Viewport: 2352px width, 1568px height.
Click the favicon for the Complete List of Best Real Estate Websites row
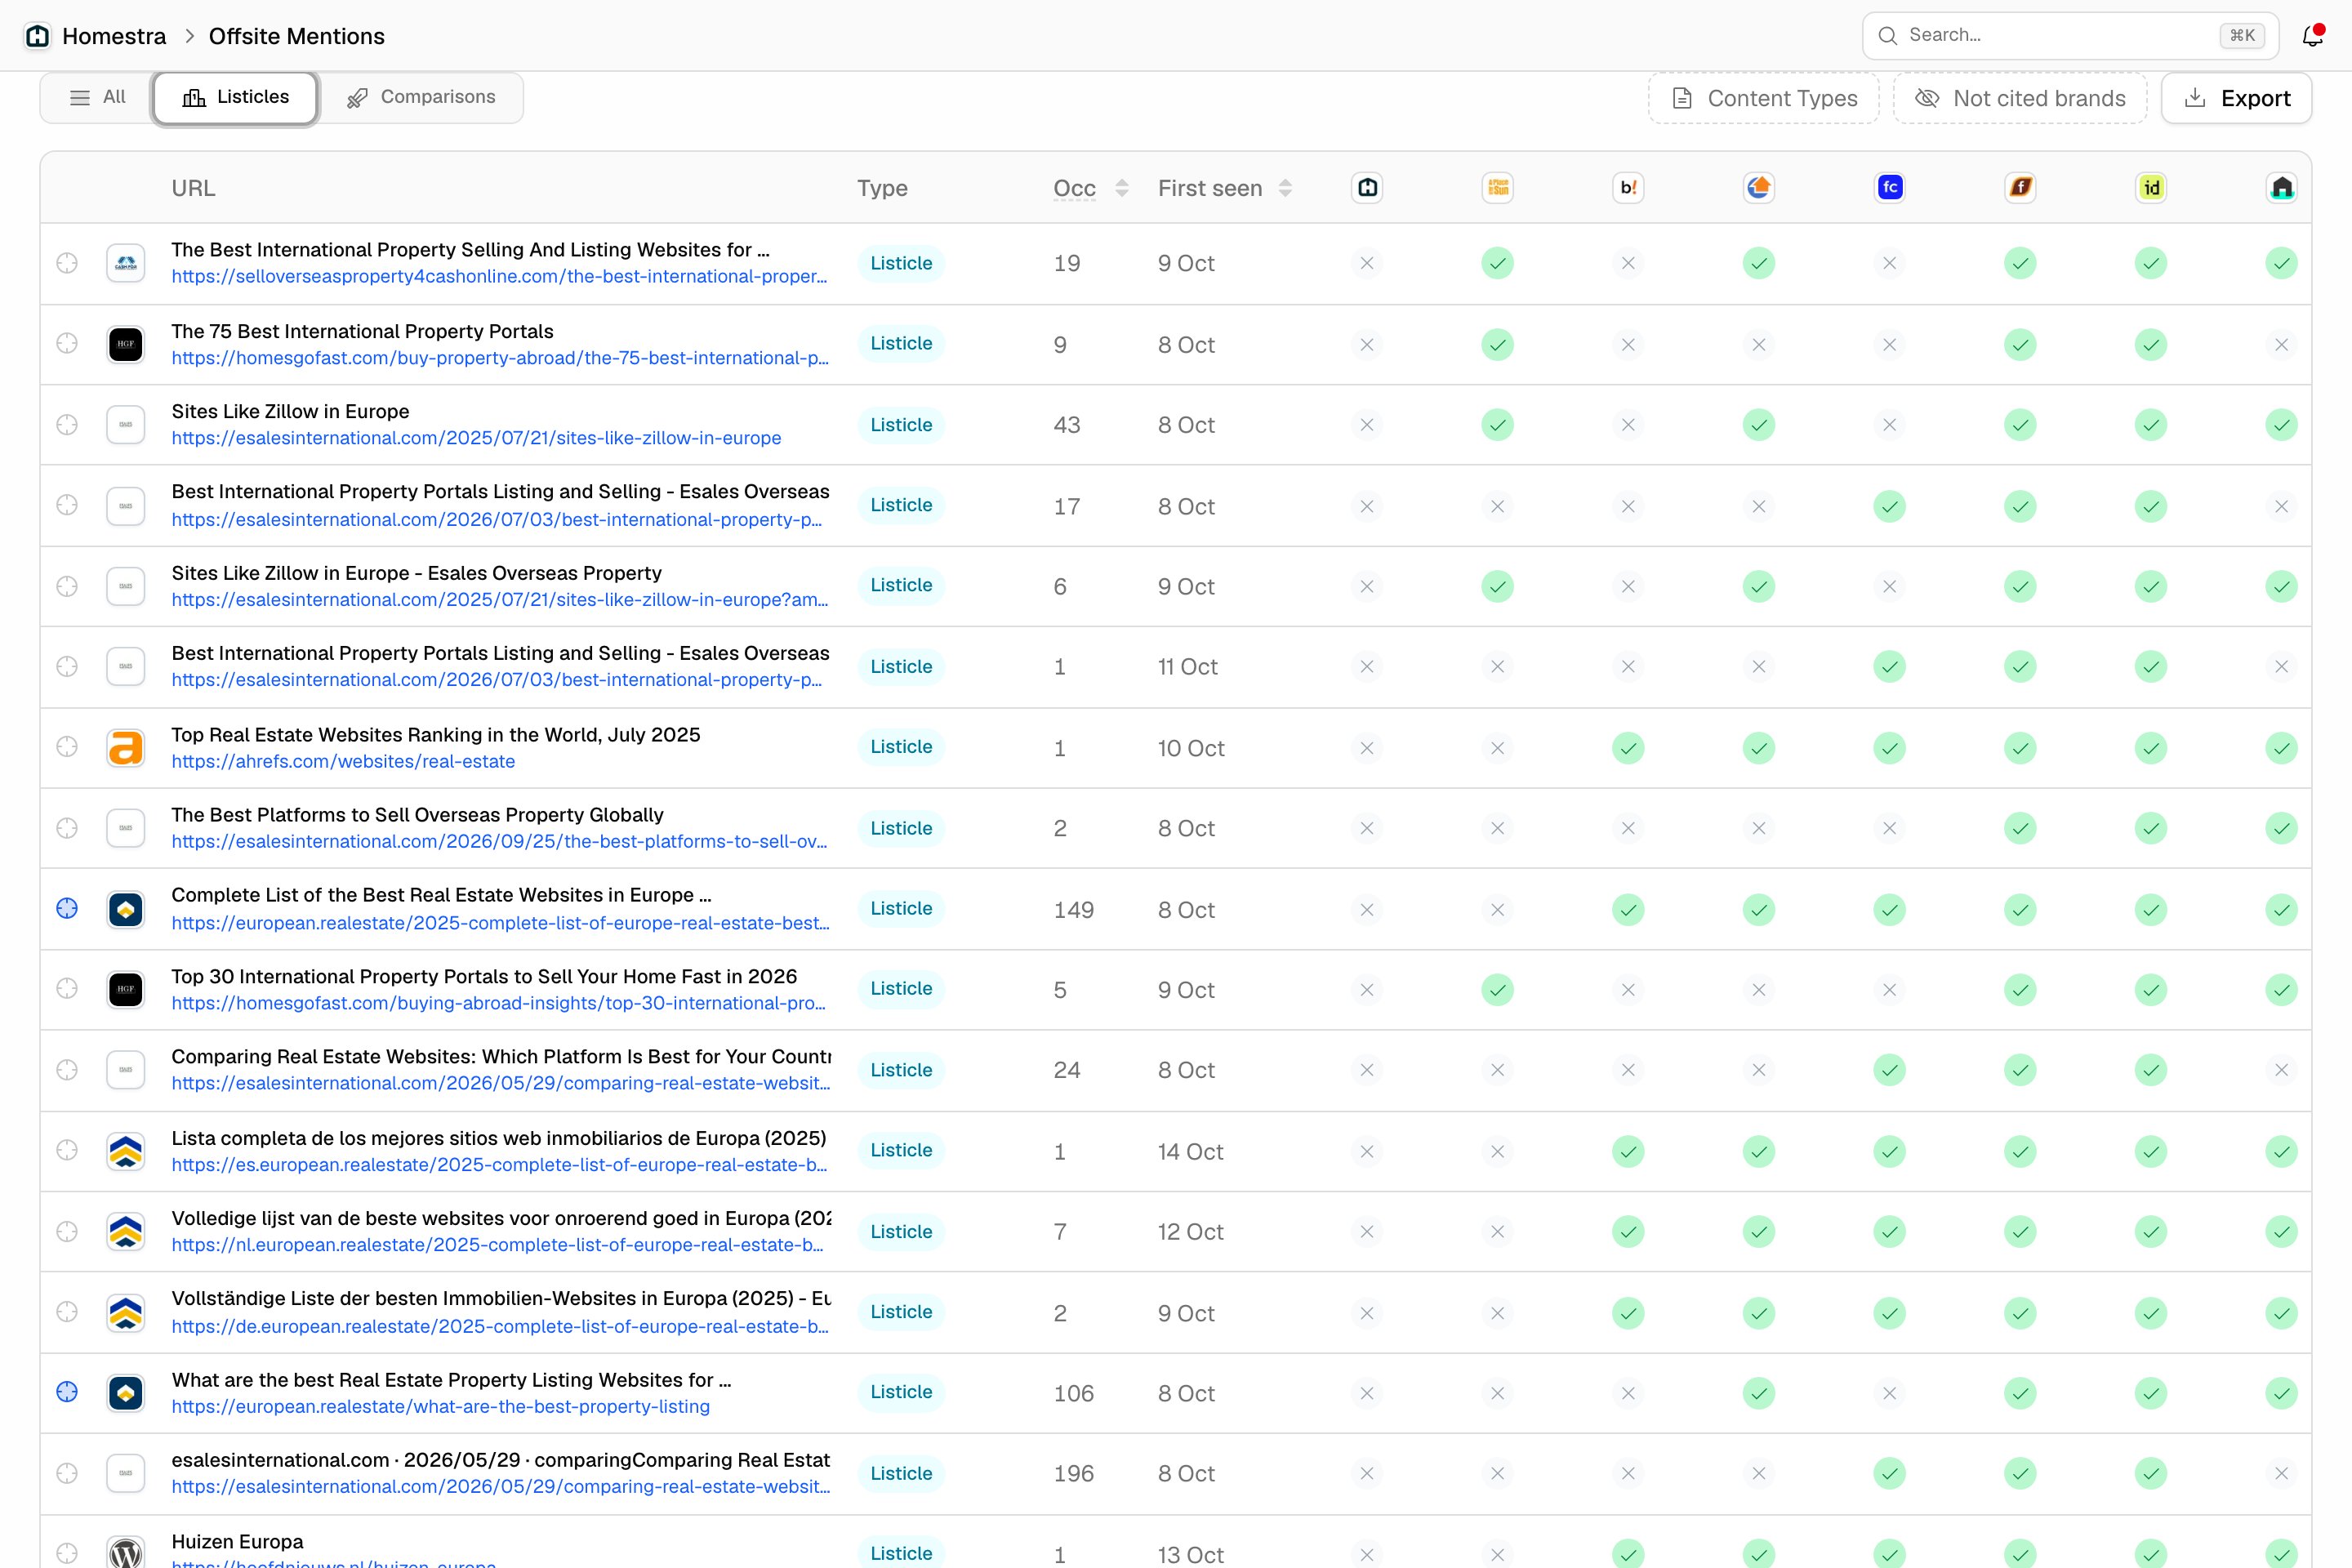(126, 909)
